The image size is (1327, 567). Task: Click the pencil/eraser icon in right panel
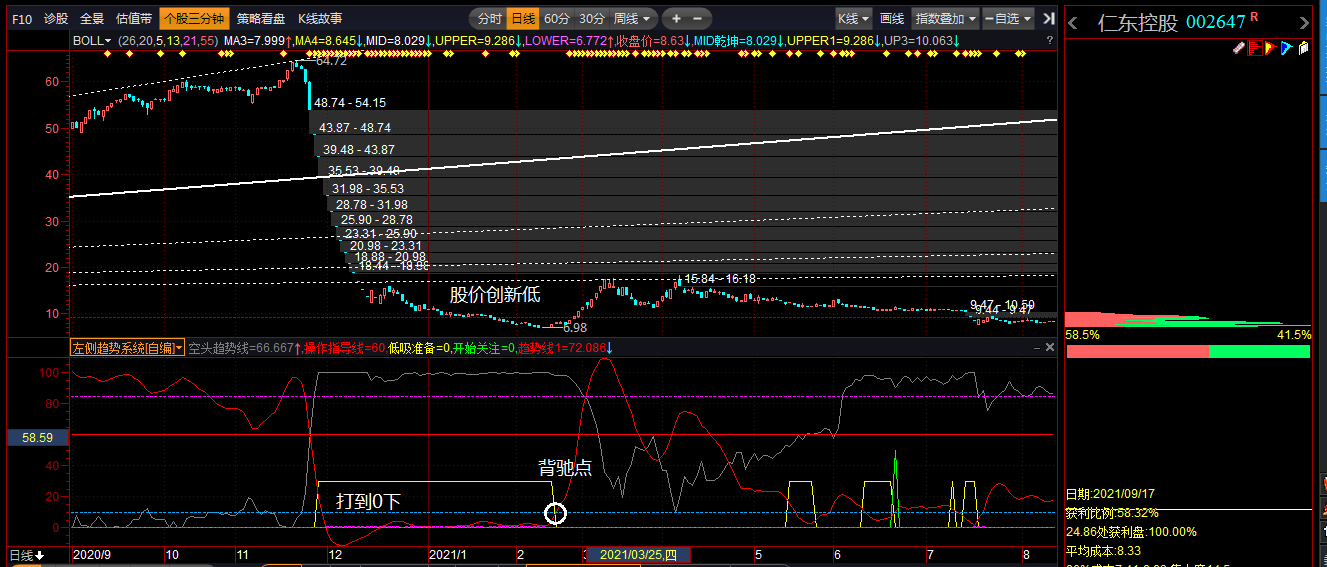(1238, 47)
